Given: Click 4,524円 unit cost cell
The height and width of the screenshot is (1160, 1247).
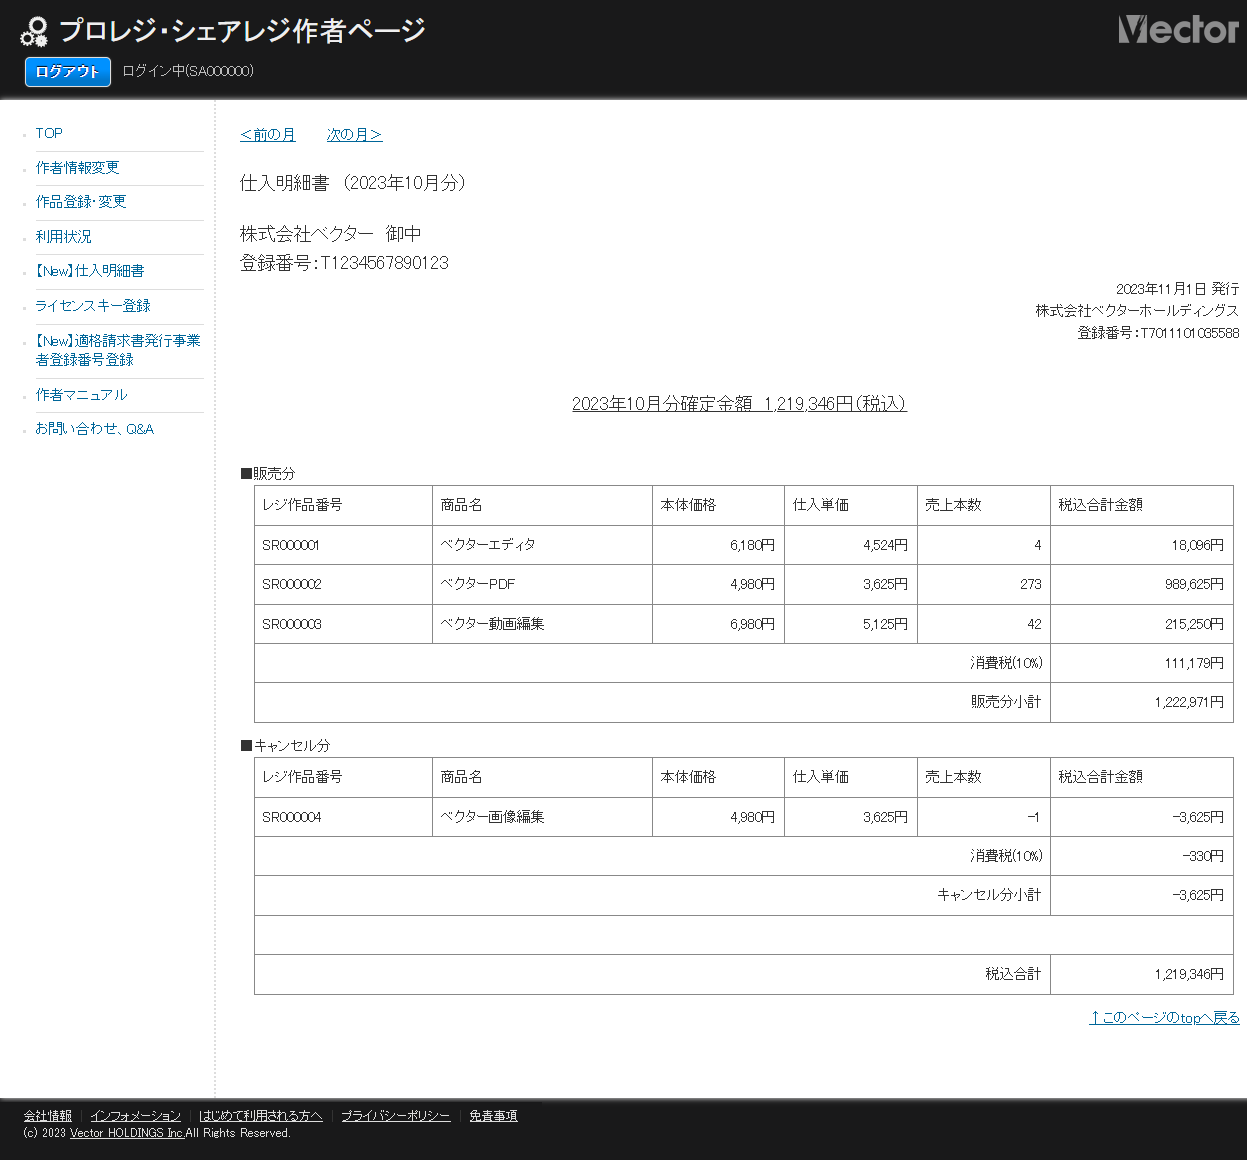Looking at the screenshot, I should [x=851, y=545].
